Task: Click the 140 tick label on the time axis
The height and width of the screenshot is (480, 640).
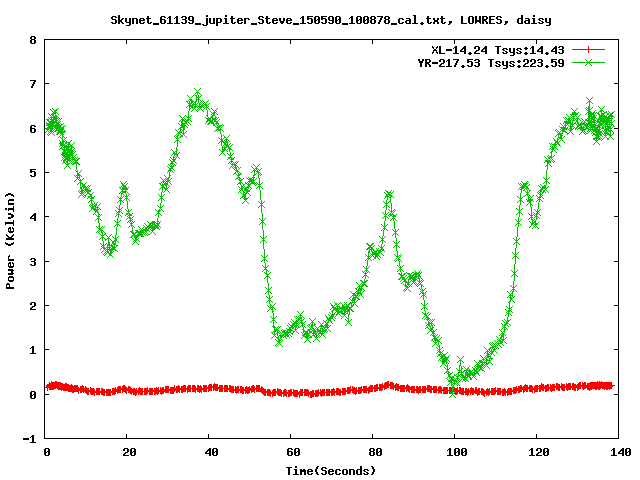Action: [618, 452]
